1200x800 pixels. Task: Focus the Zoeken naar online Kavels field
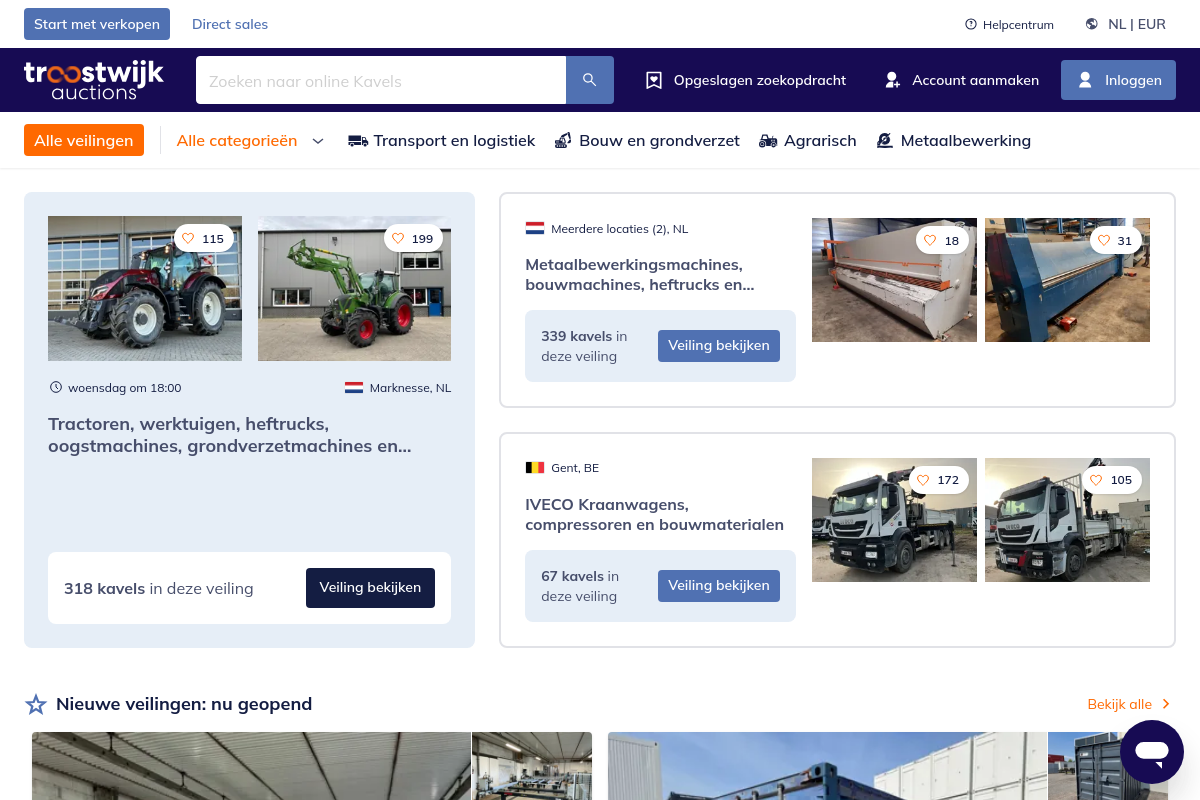pos(380,80)
